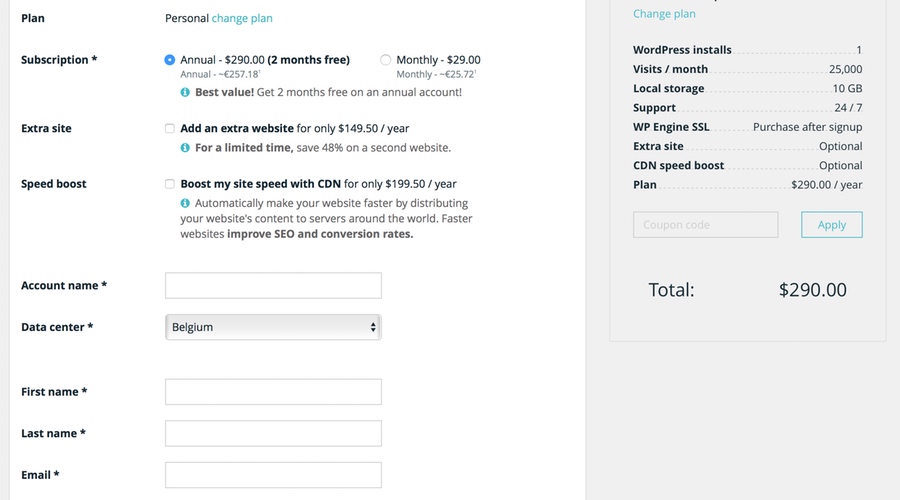Click into the Account name field

(273, 286)
